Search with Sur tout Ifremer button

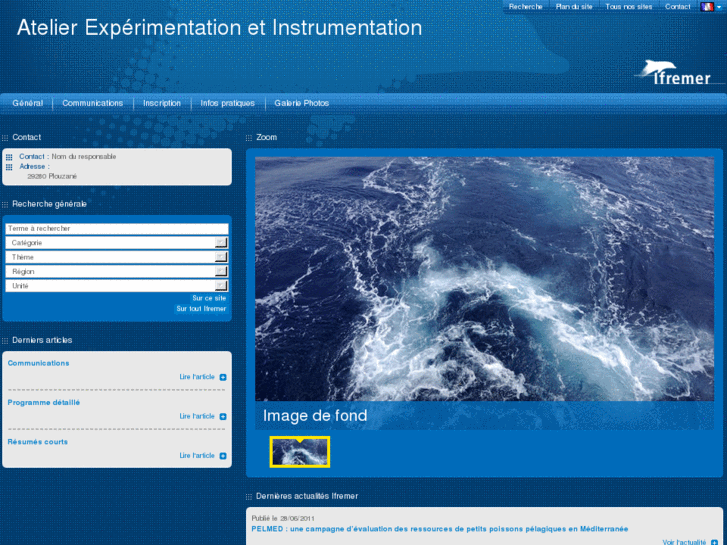coord(201,309)
